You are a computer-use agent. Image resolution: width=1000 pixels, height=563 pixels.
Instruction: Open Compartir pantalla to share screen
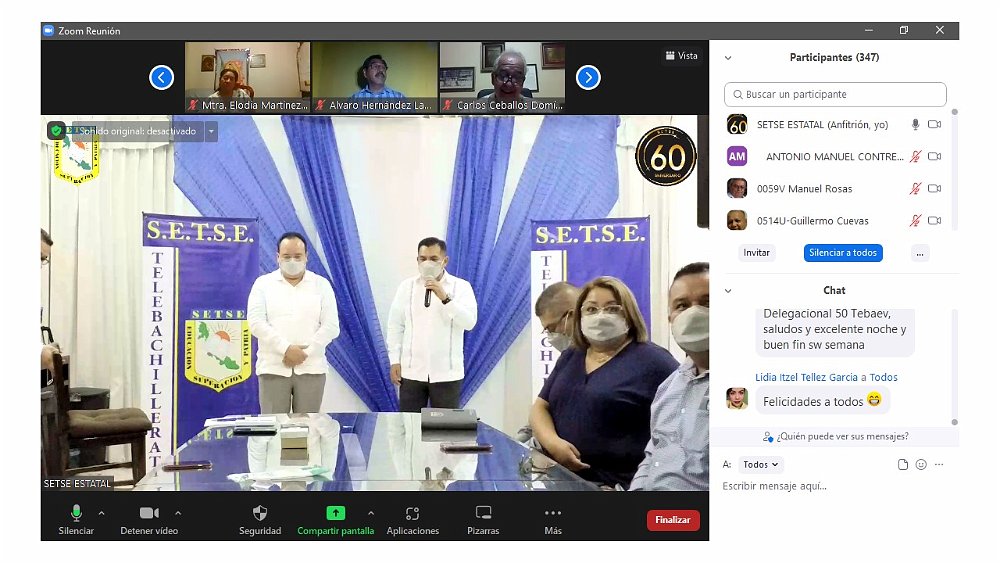tap(336, 514)
